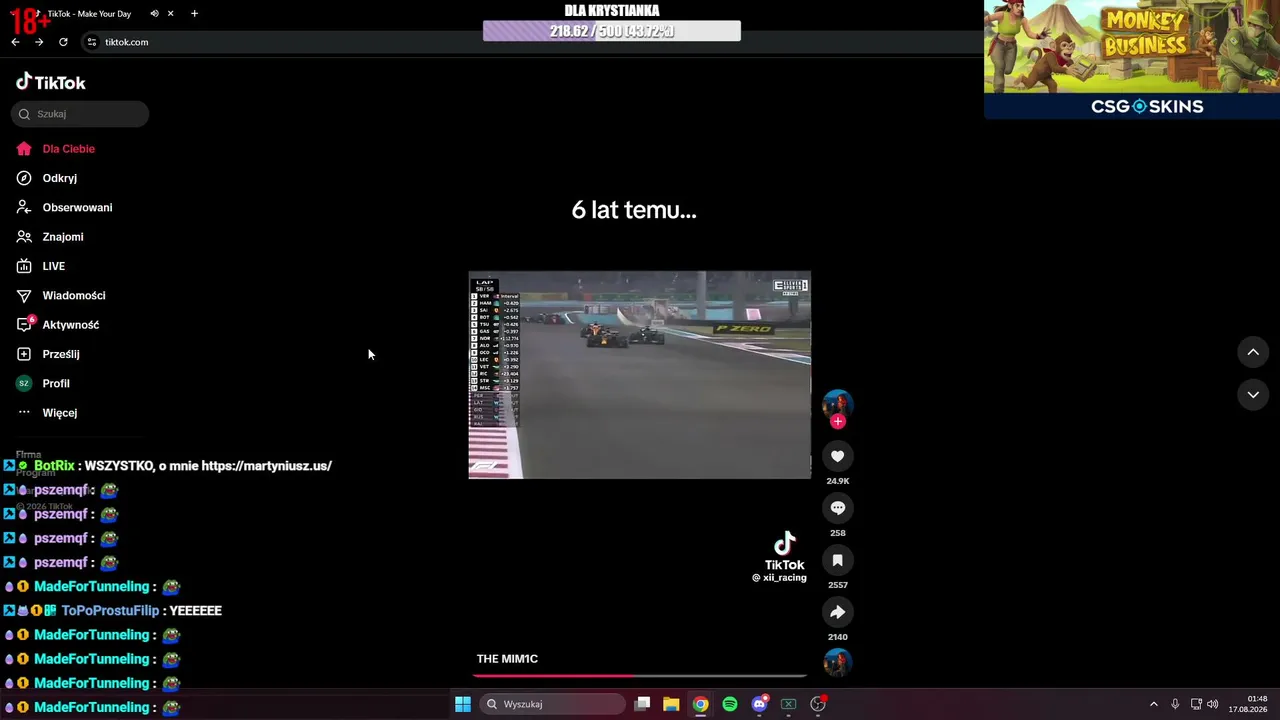Click the Prześlij upload plus icon

coord(24,354)
